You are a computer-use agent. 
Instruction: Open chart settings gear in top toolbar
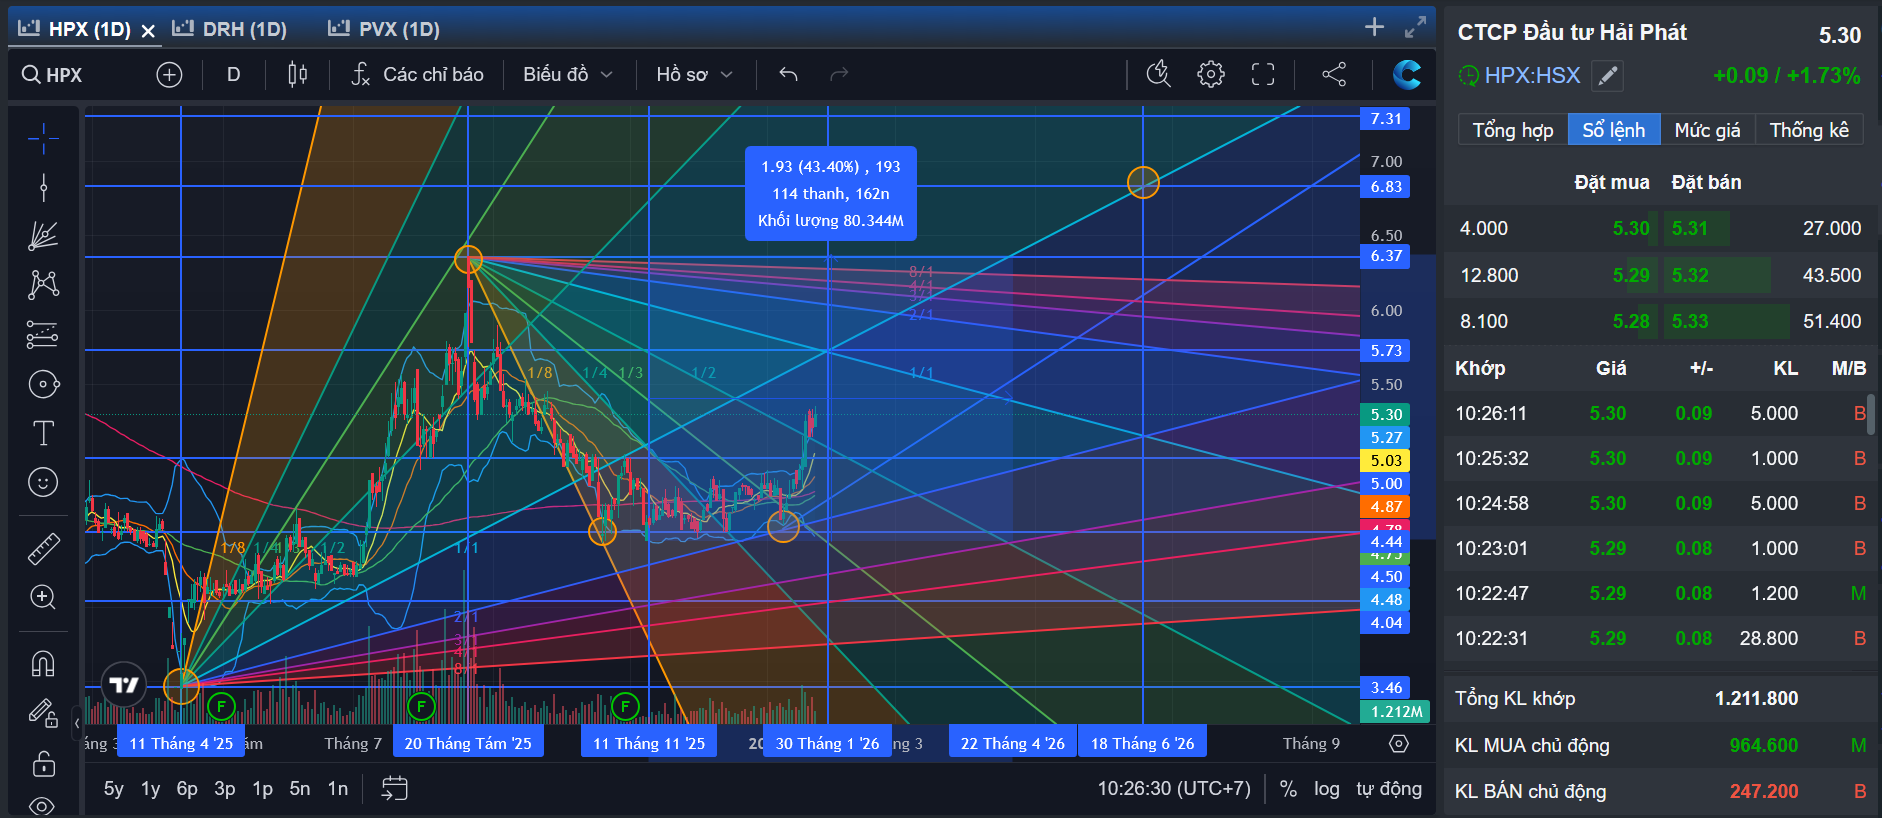[1211, 74]
